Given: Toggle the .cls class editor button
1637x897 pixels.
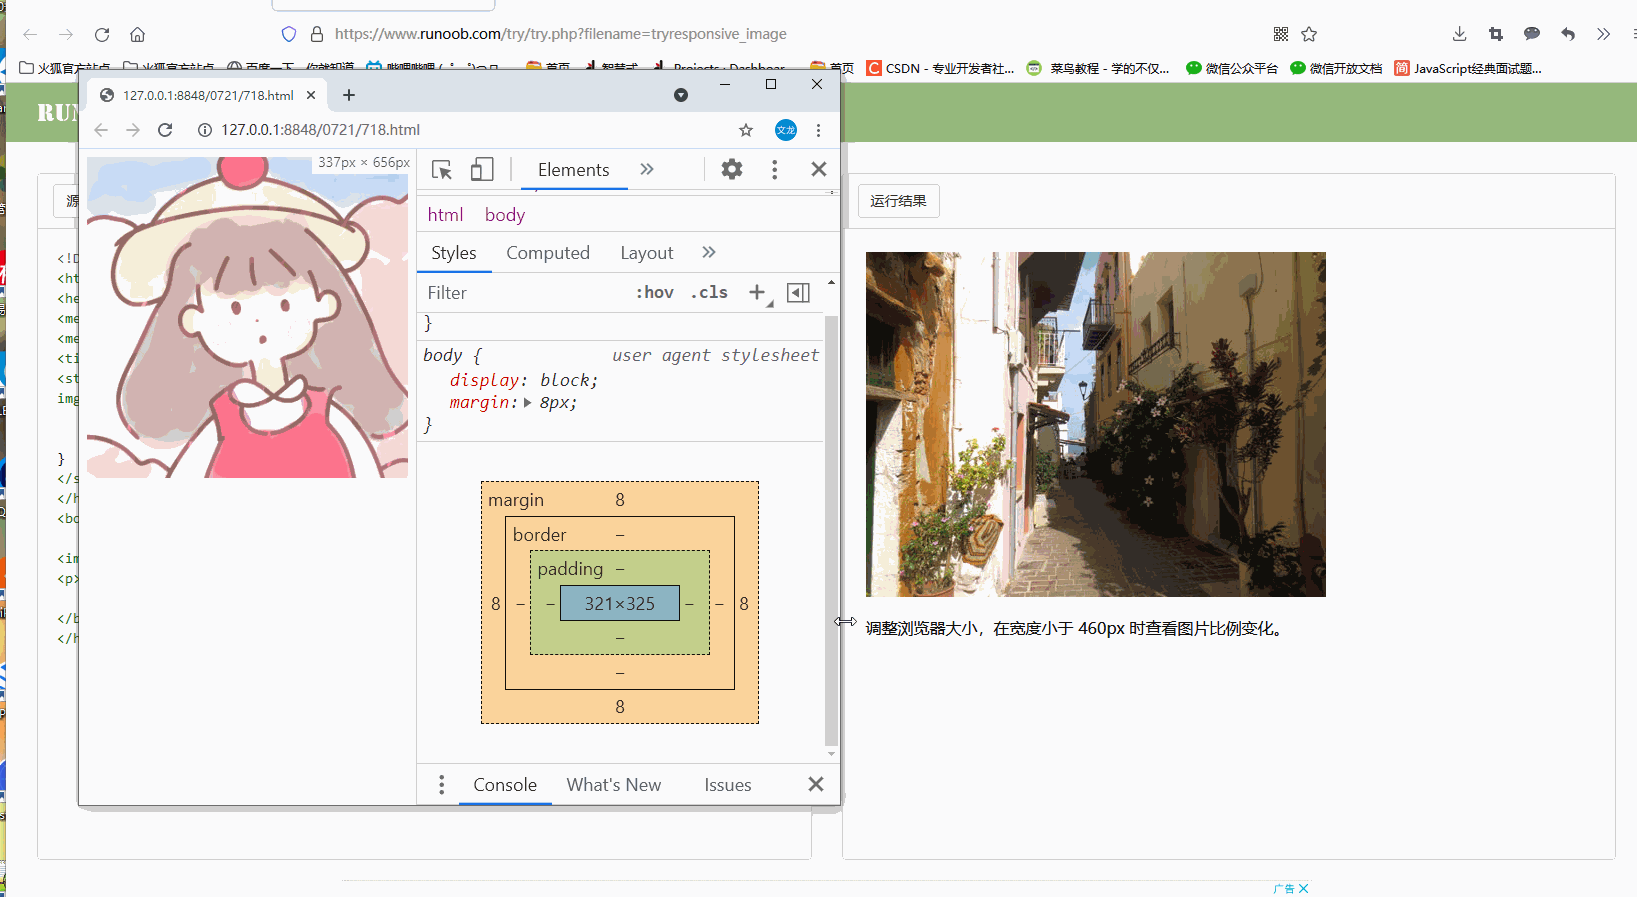Looking at the screenshot, I should tap(709, 292).
